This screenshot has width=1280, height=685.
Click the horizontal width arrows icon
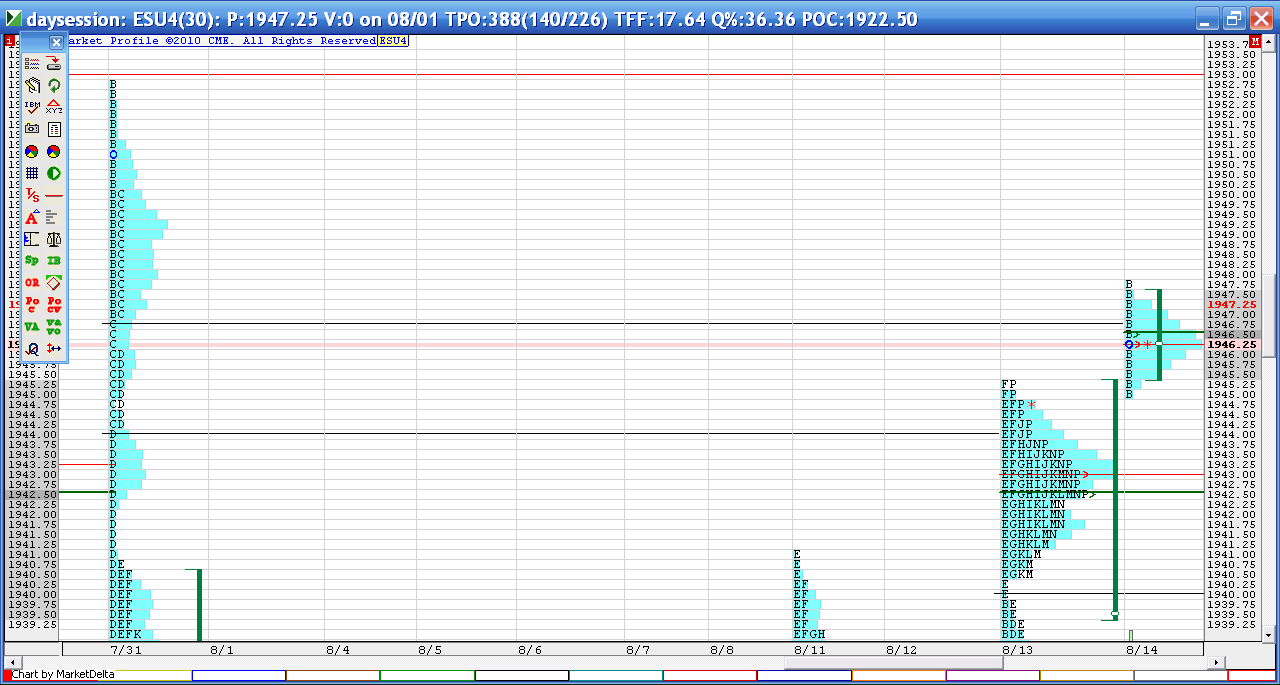coord(54,349)
